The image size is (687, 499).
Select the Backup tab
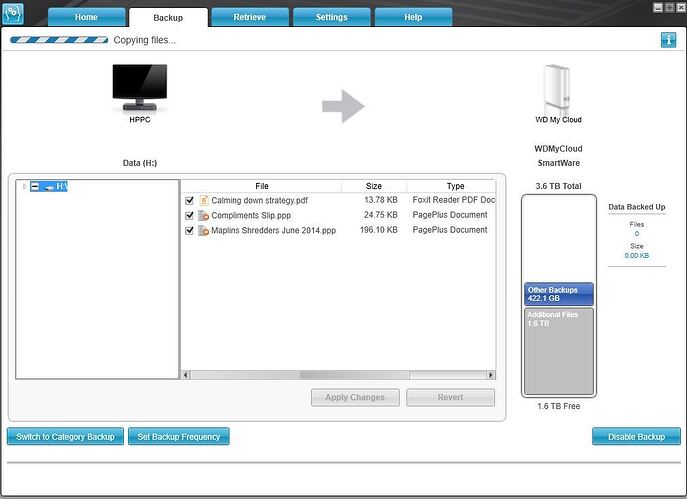[x=168, y=18]
